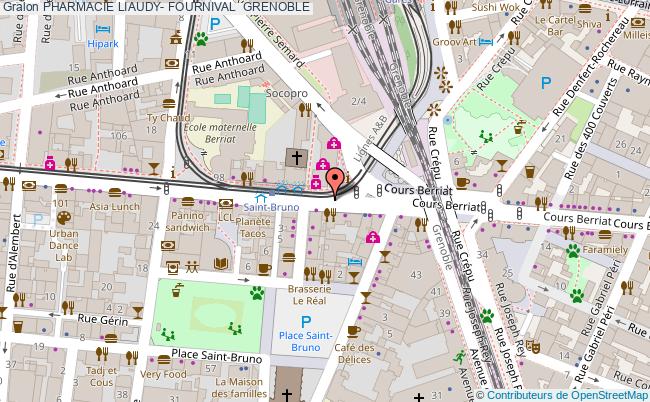
Task: Select the LCL bank icon
Action: (226, 203)
